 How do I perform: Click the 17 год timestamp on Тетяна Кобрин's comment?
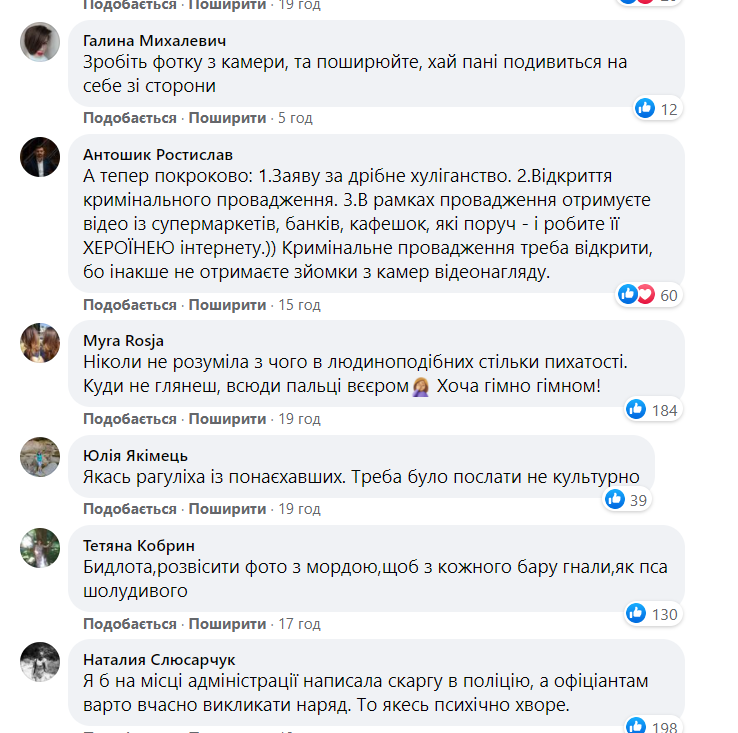click(x=299, y=622)
